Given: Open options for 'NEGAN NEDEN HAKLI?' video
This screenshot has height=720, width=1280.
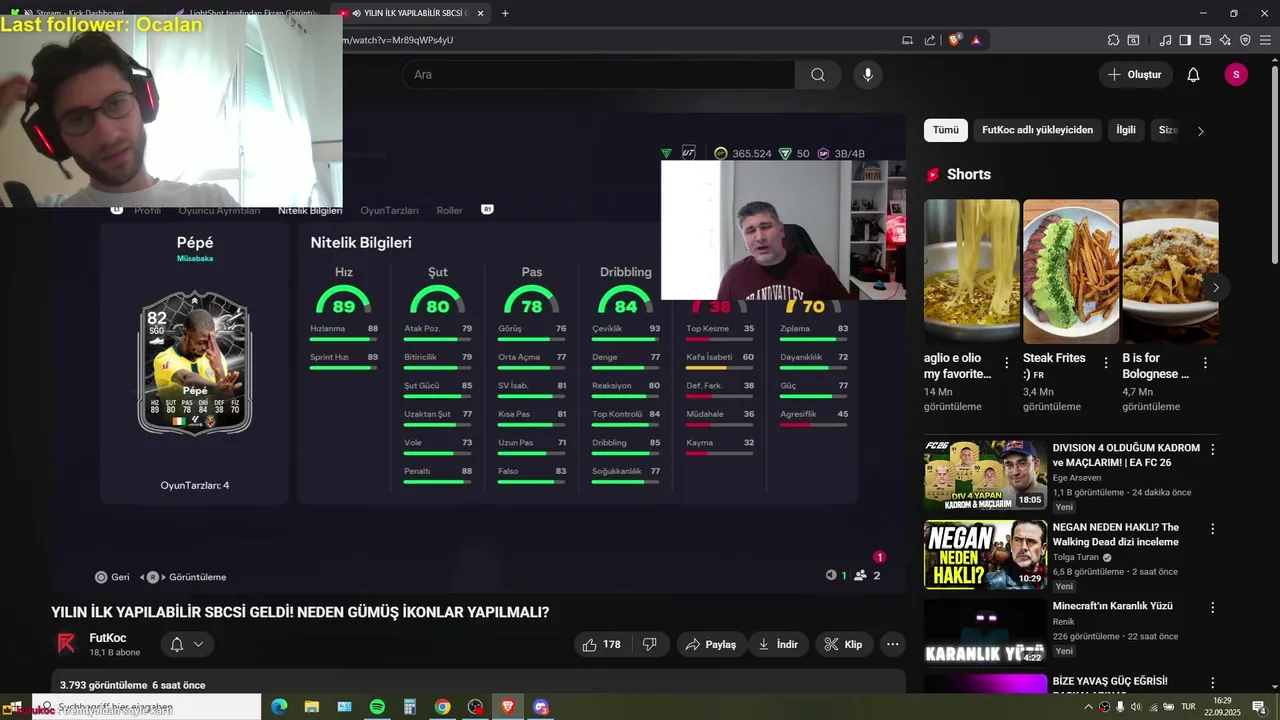Looking at the screenshot, I should [x=1213, y=529].
